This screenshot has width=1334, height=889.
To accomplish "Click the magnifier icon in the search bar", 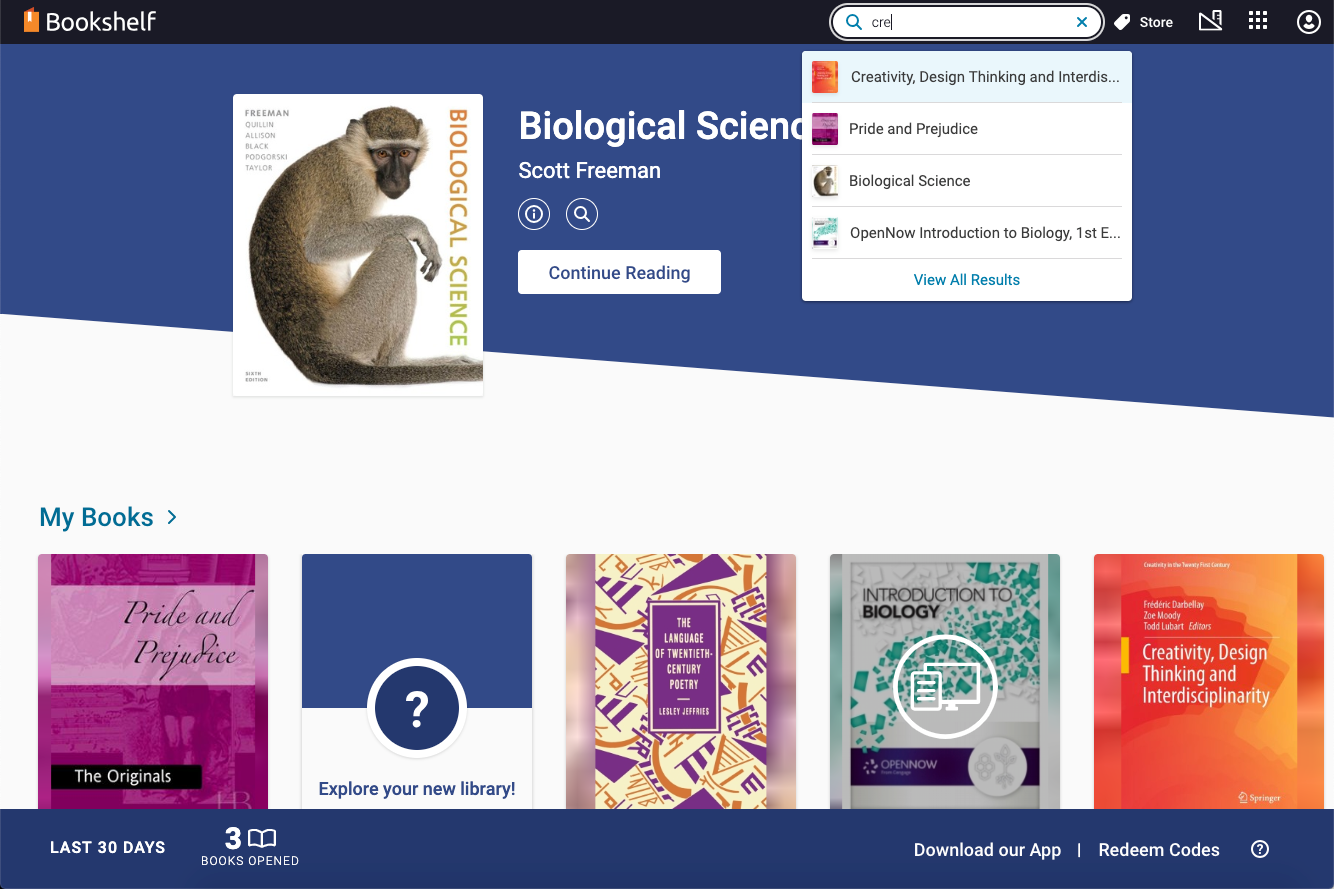I will pos(854,21).
